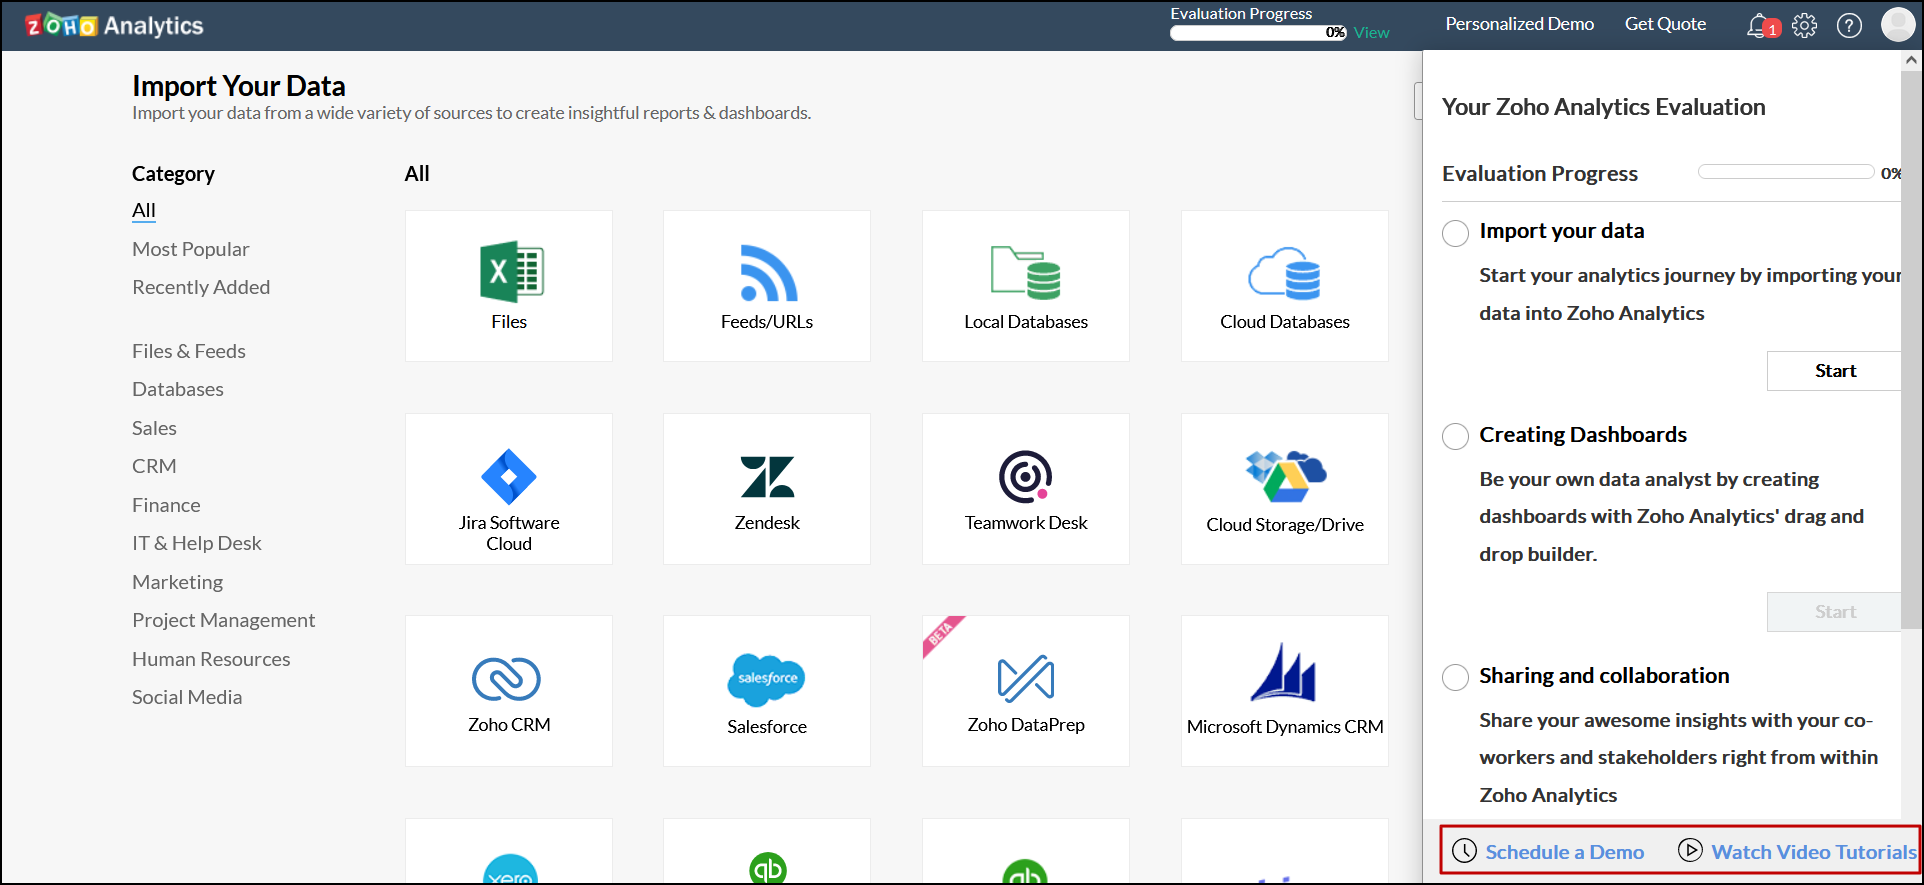Open the notifications bell
The height and width of the screenshot is (885, 1924).
tap(1761, 25)
